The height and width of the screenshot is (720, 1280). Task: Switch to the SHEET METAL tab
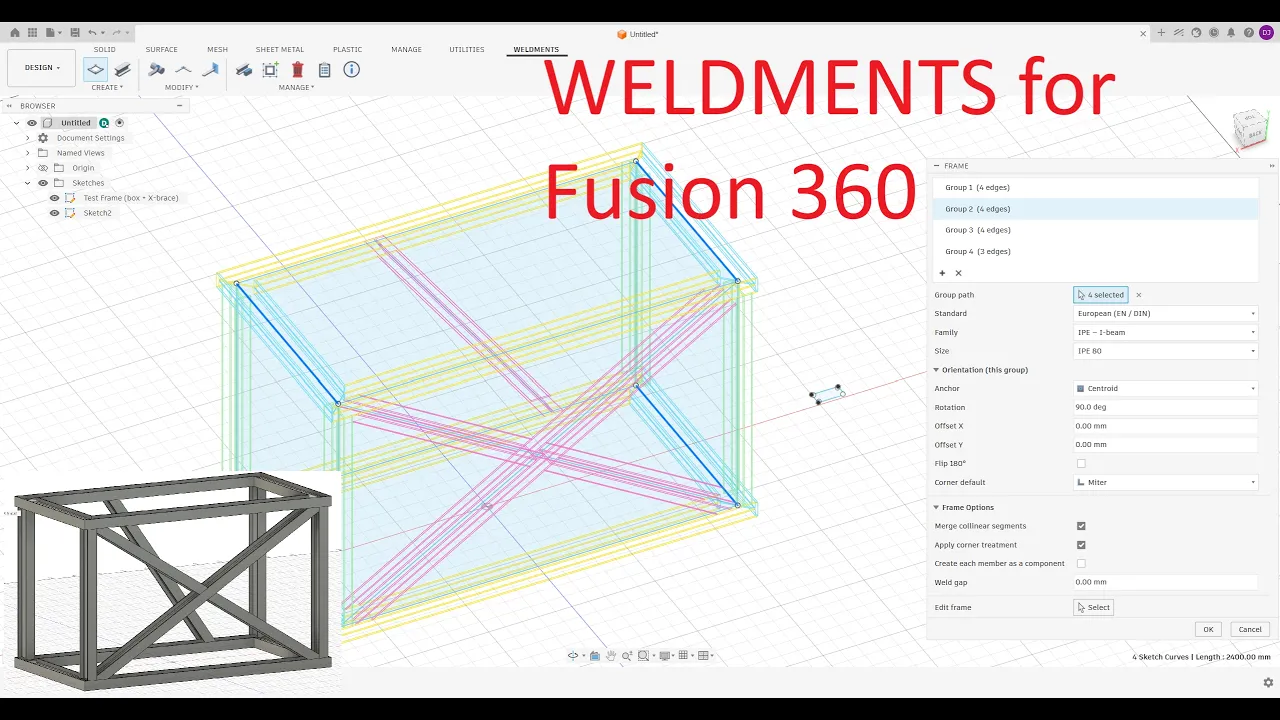(280, 49)
